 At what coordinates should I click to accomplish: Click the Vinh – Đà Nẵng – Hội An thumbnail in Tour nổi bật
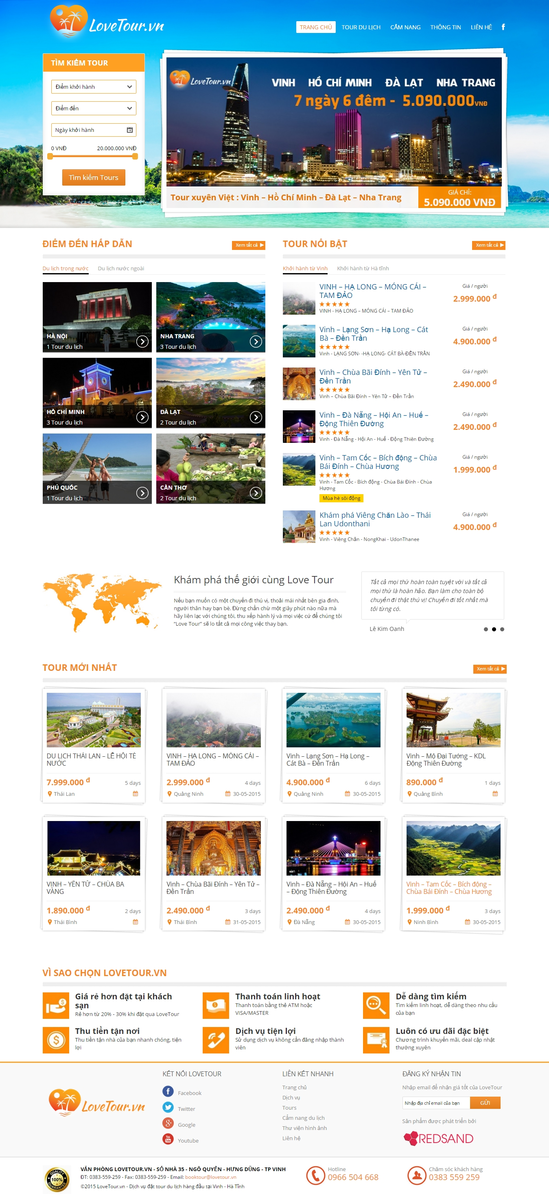(x=299, y=426)
